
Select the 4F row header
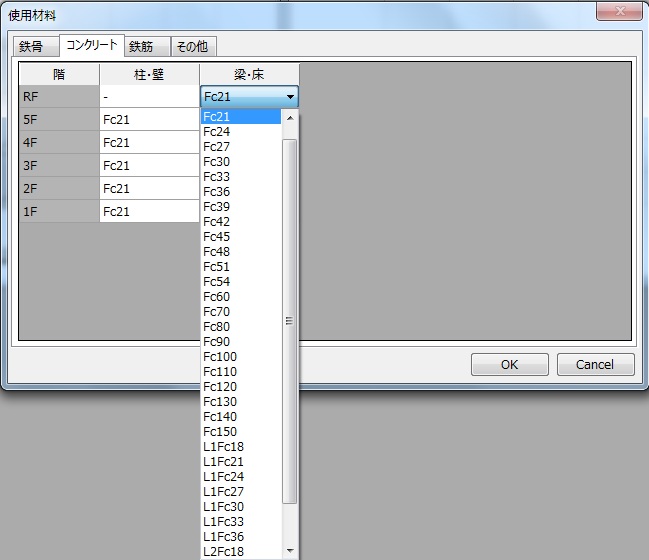pos(59,143)
